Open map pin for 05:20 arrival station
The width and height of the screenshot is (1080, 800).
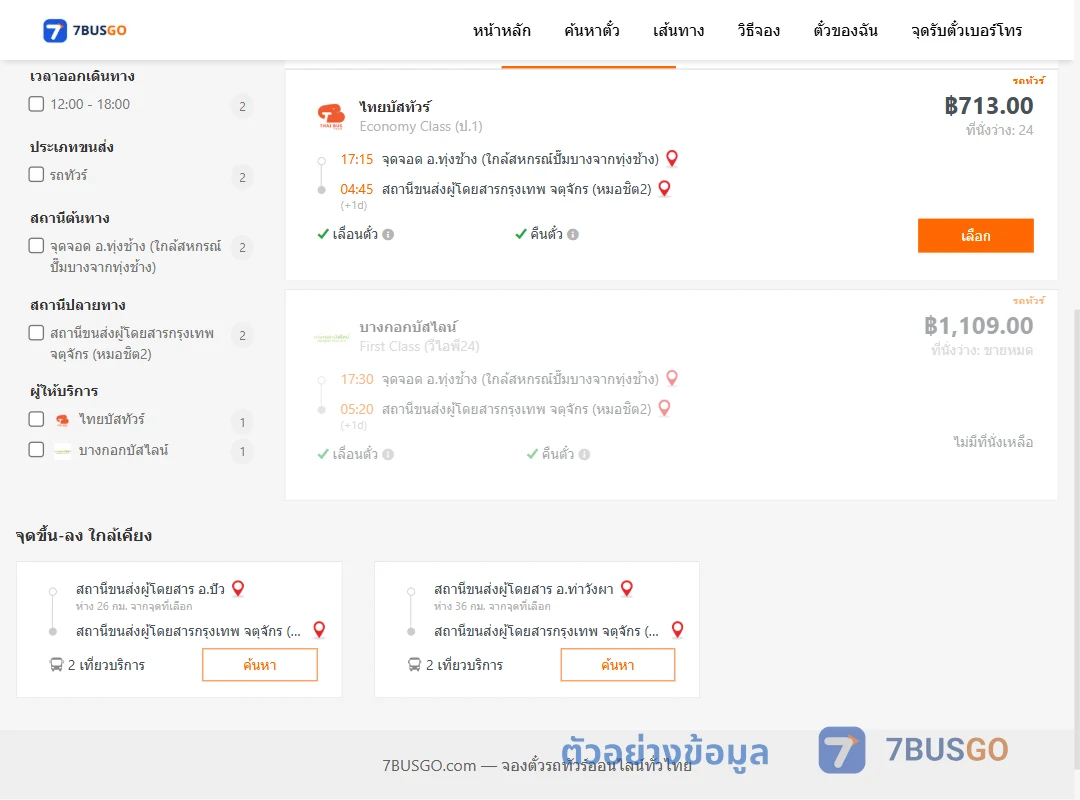pos(665,408)
